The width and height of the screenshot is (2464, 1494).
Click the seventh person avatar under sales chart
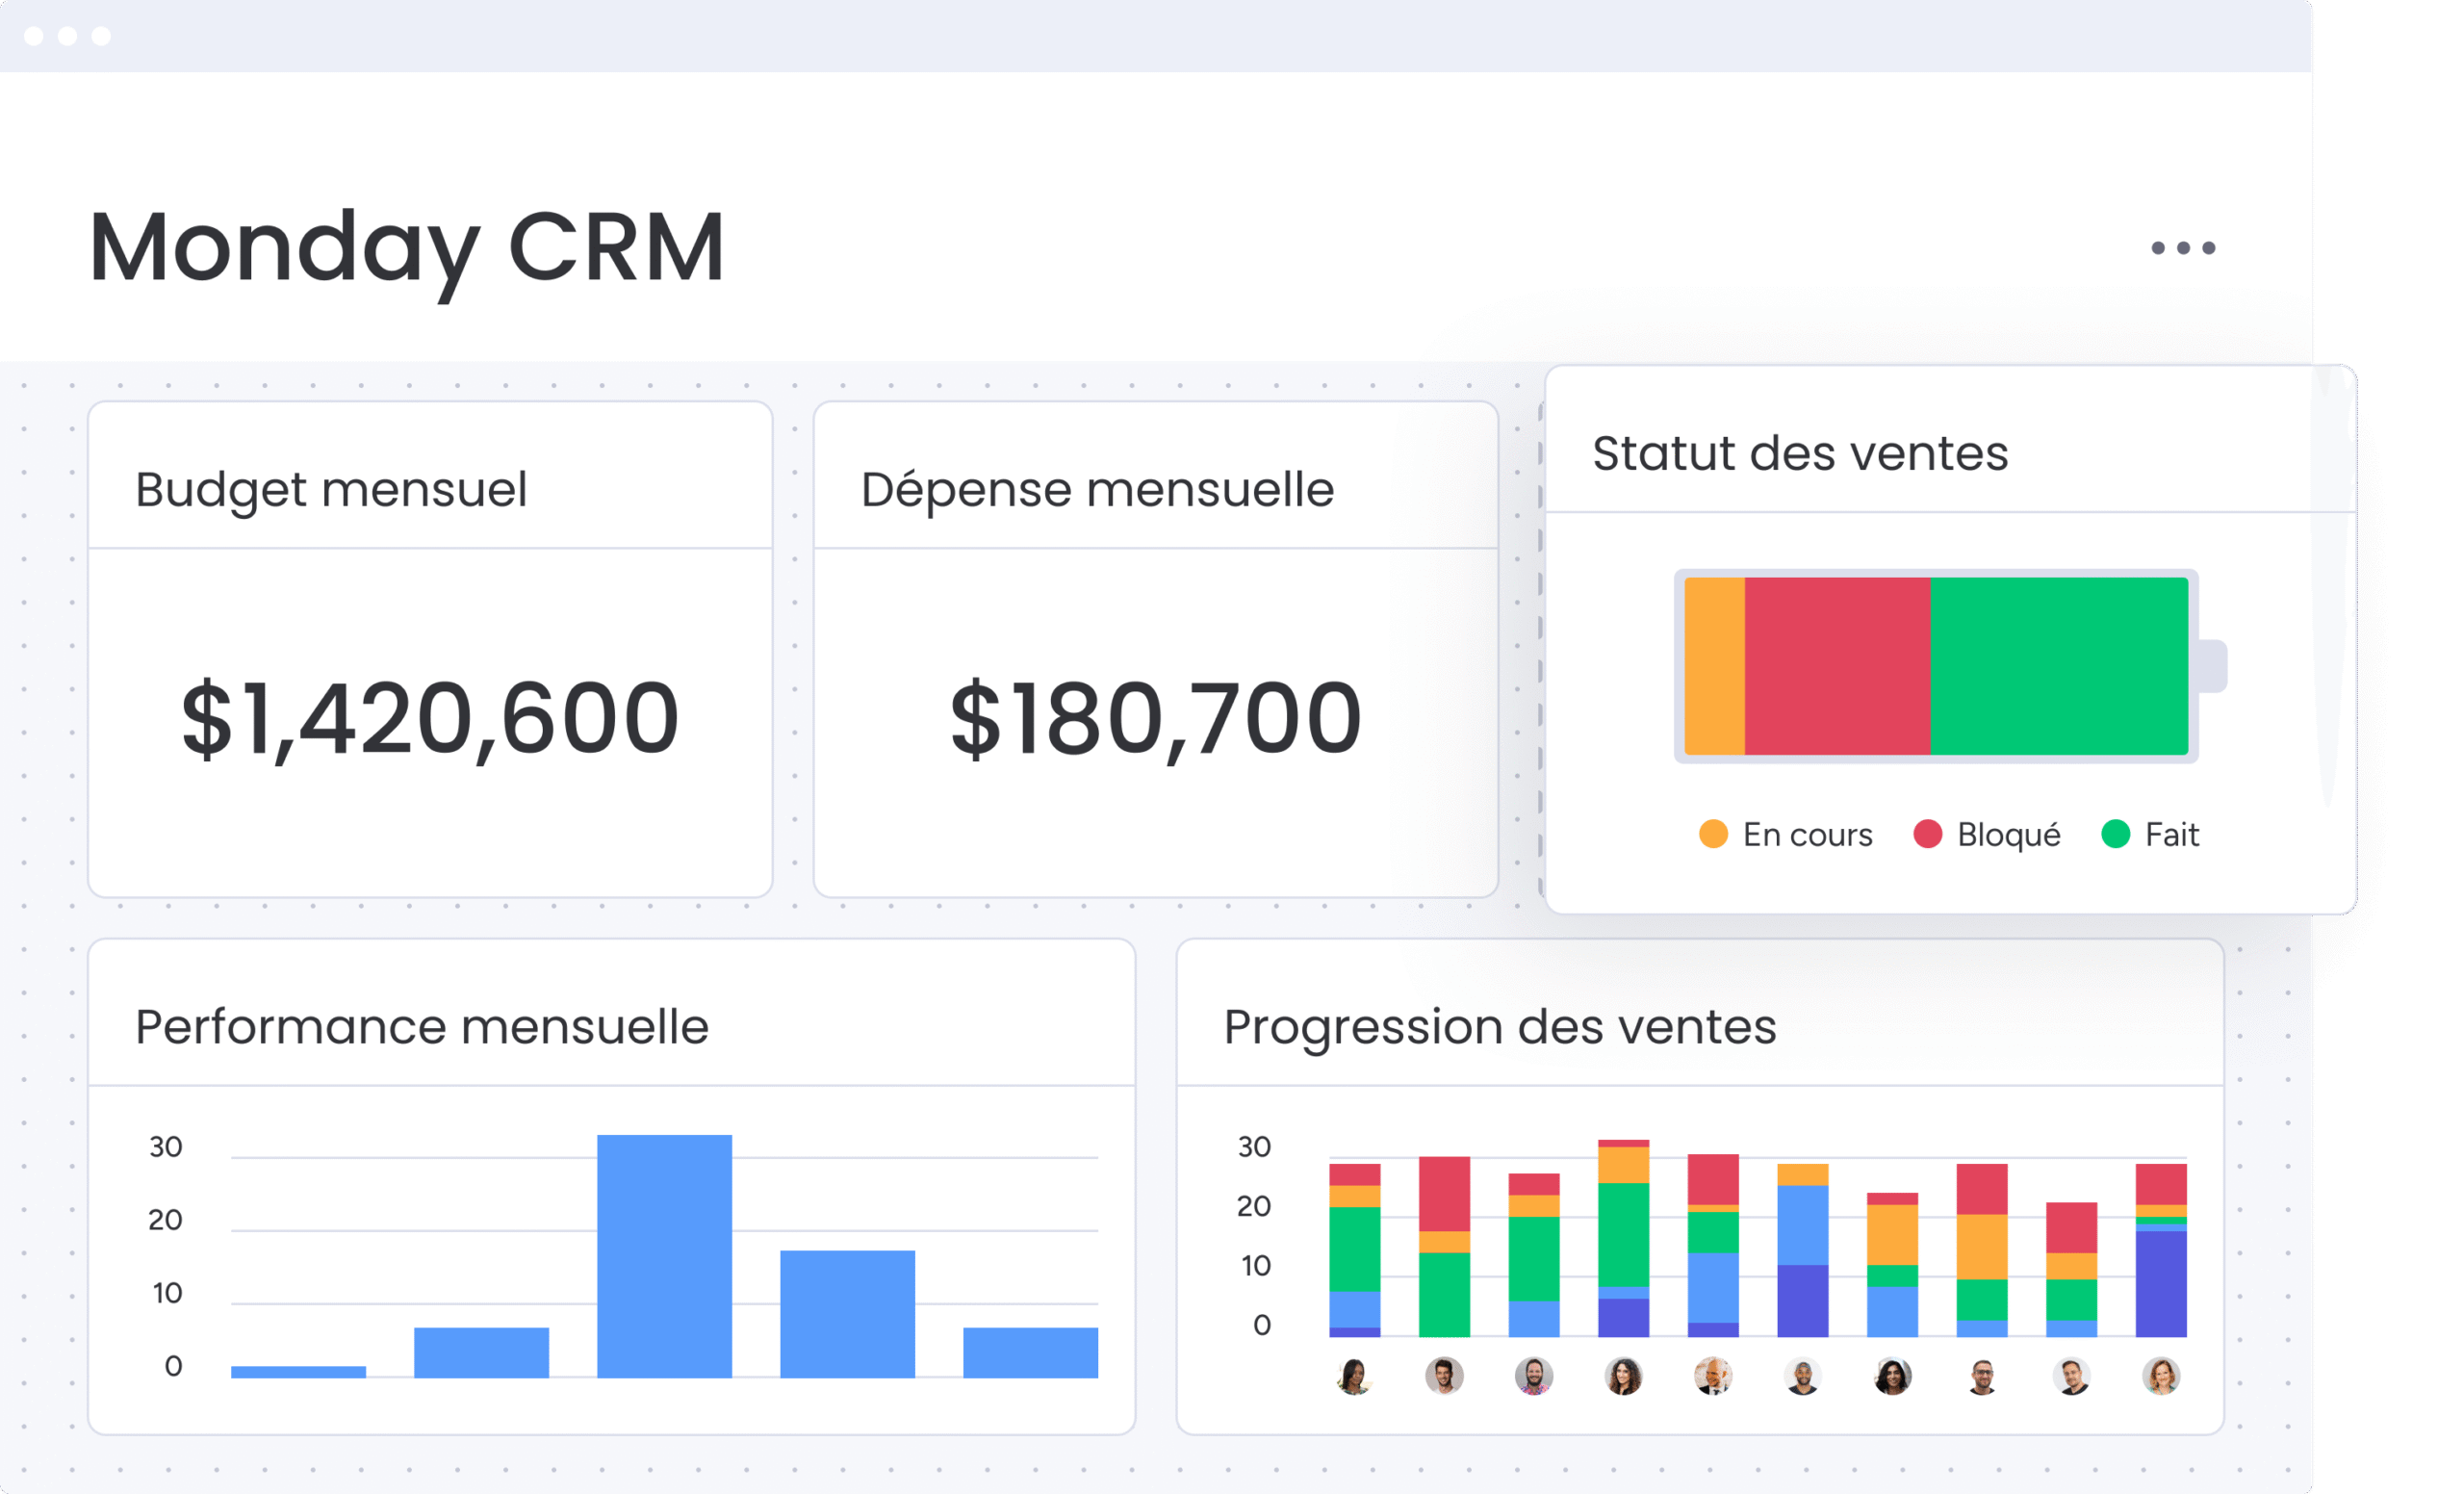[1892, 1376]
